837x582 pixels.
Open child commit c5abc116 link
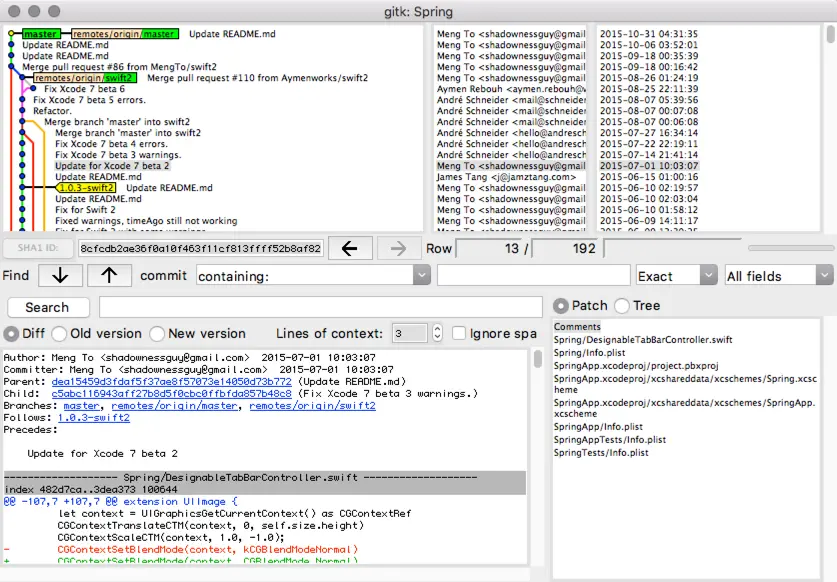pos(171,394)
